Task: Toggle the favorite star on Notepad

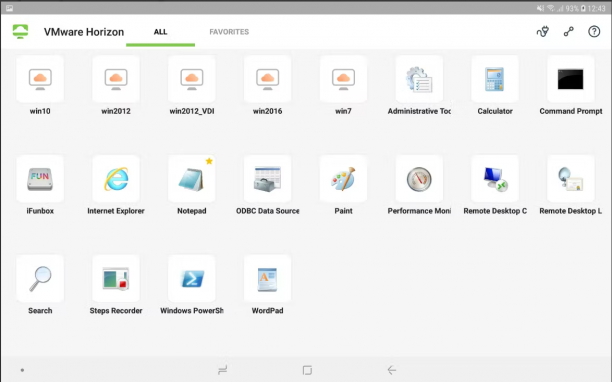Action: [x=209, y=161]
